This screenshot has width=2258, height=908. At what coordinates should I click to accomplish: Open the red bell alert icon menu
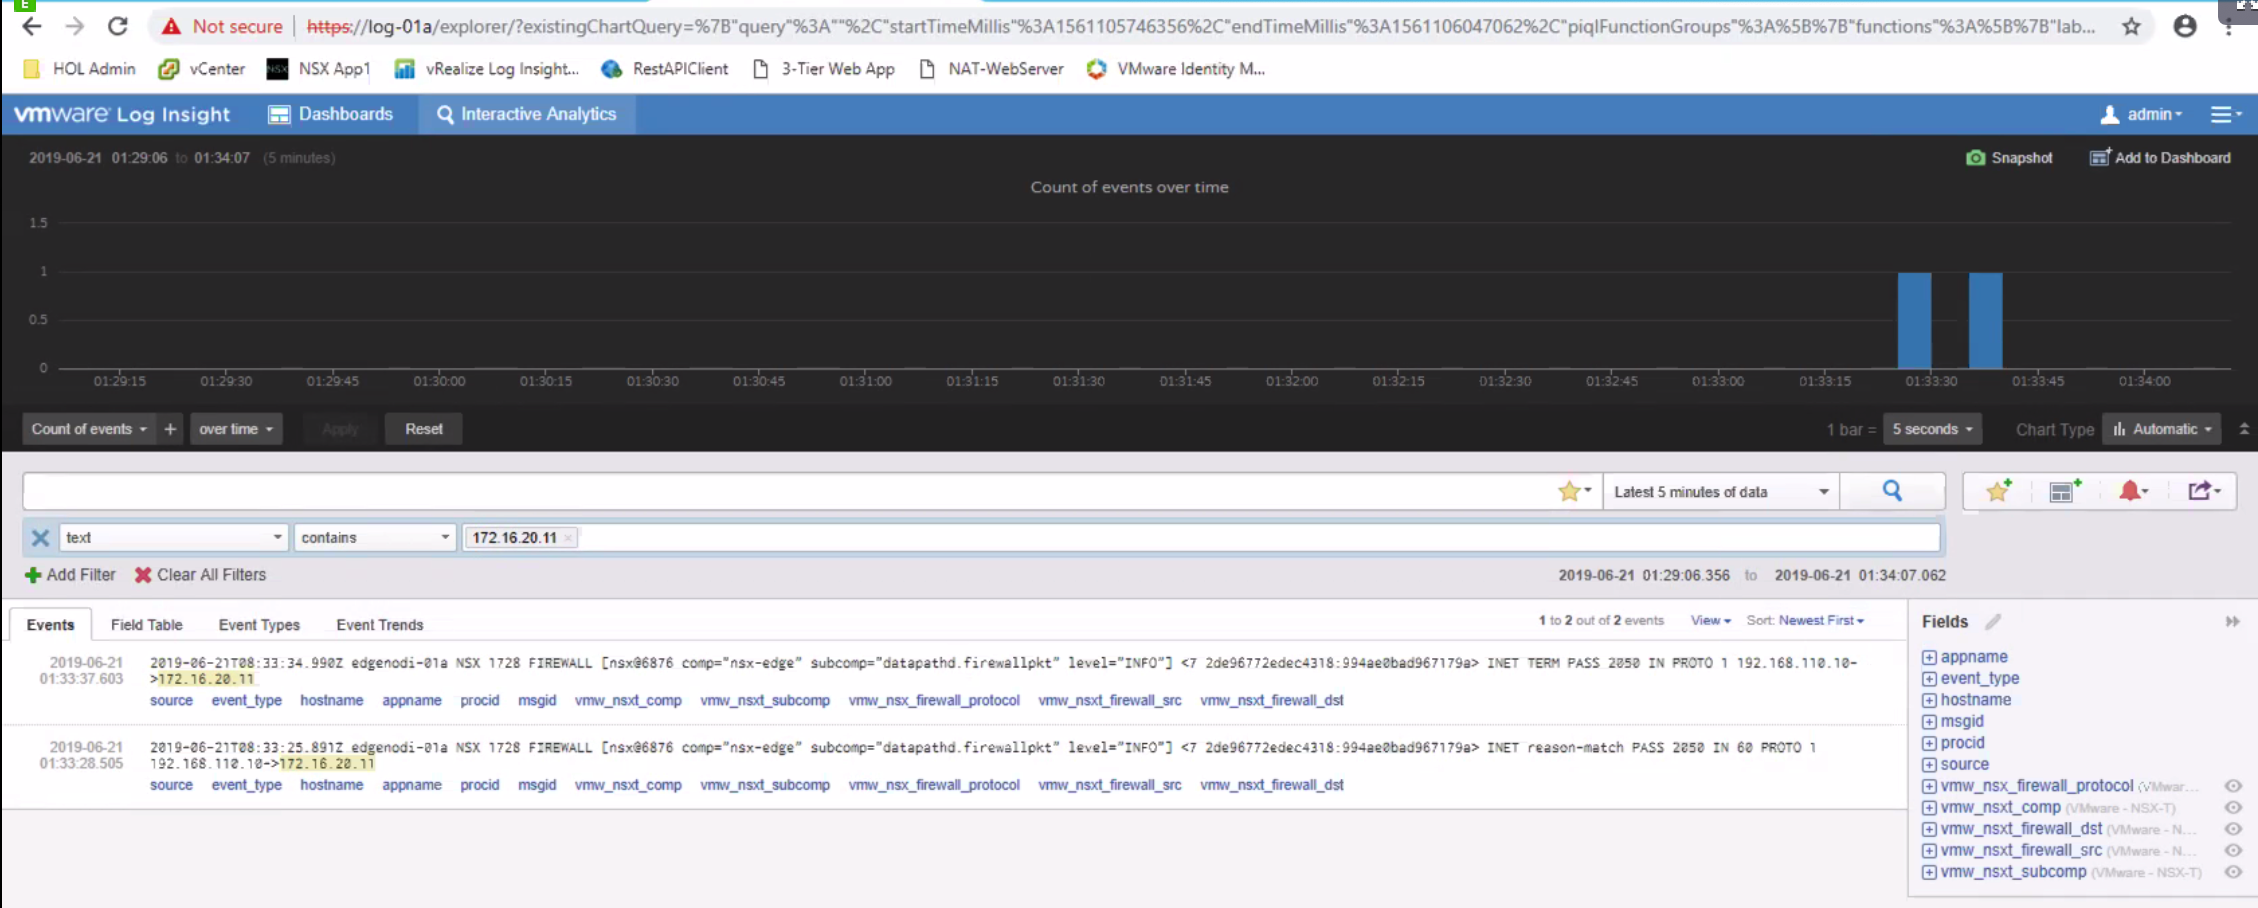coord(2131,491)
